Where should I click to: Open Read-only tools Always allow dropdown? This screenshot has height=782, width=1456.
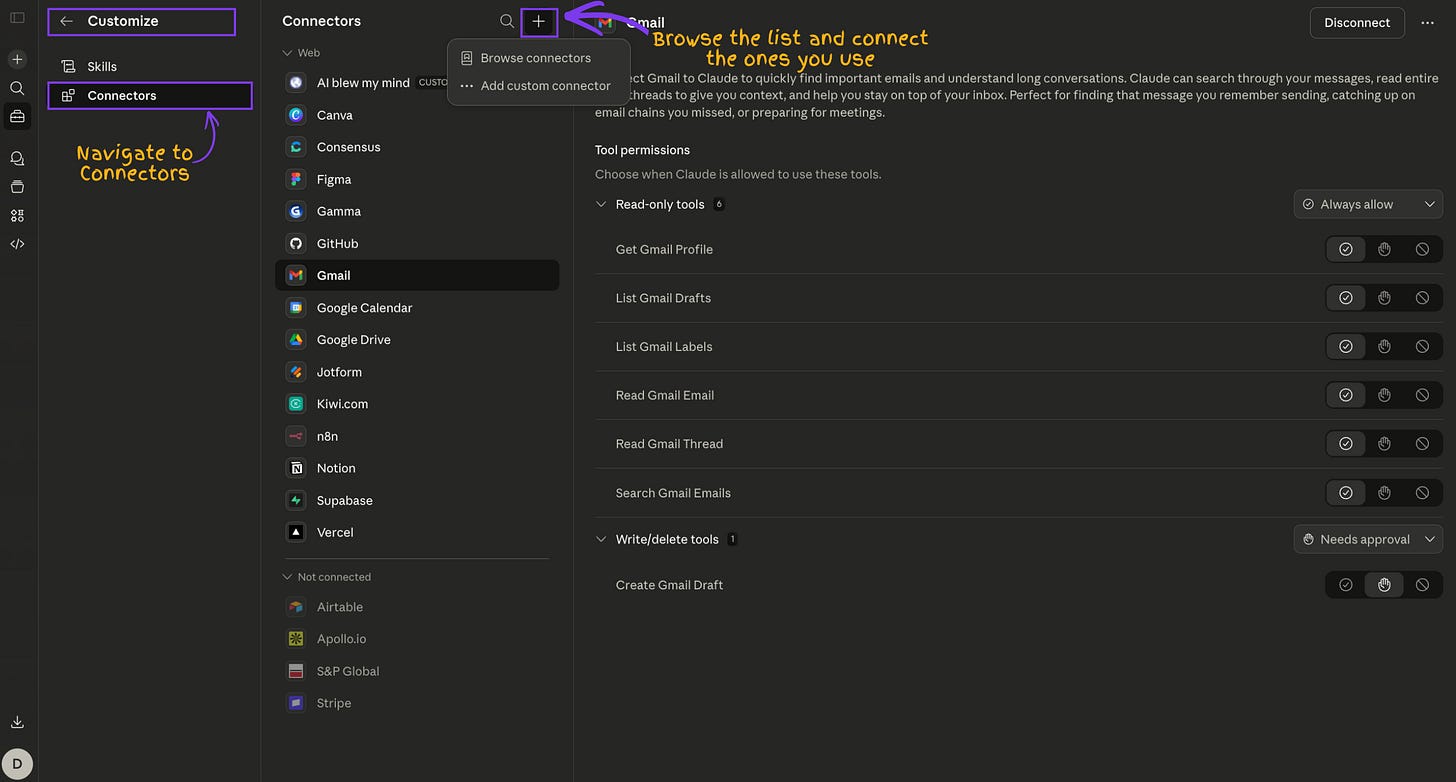(1368, 204)
